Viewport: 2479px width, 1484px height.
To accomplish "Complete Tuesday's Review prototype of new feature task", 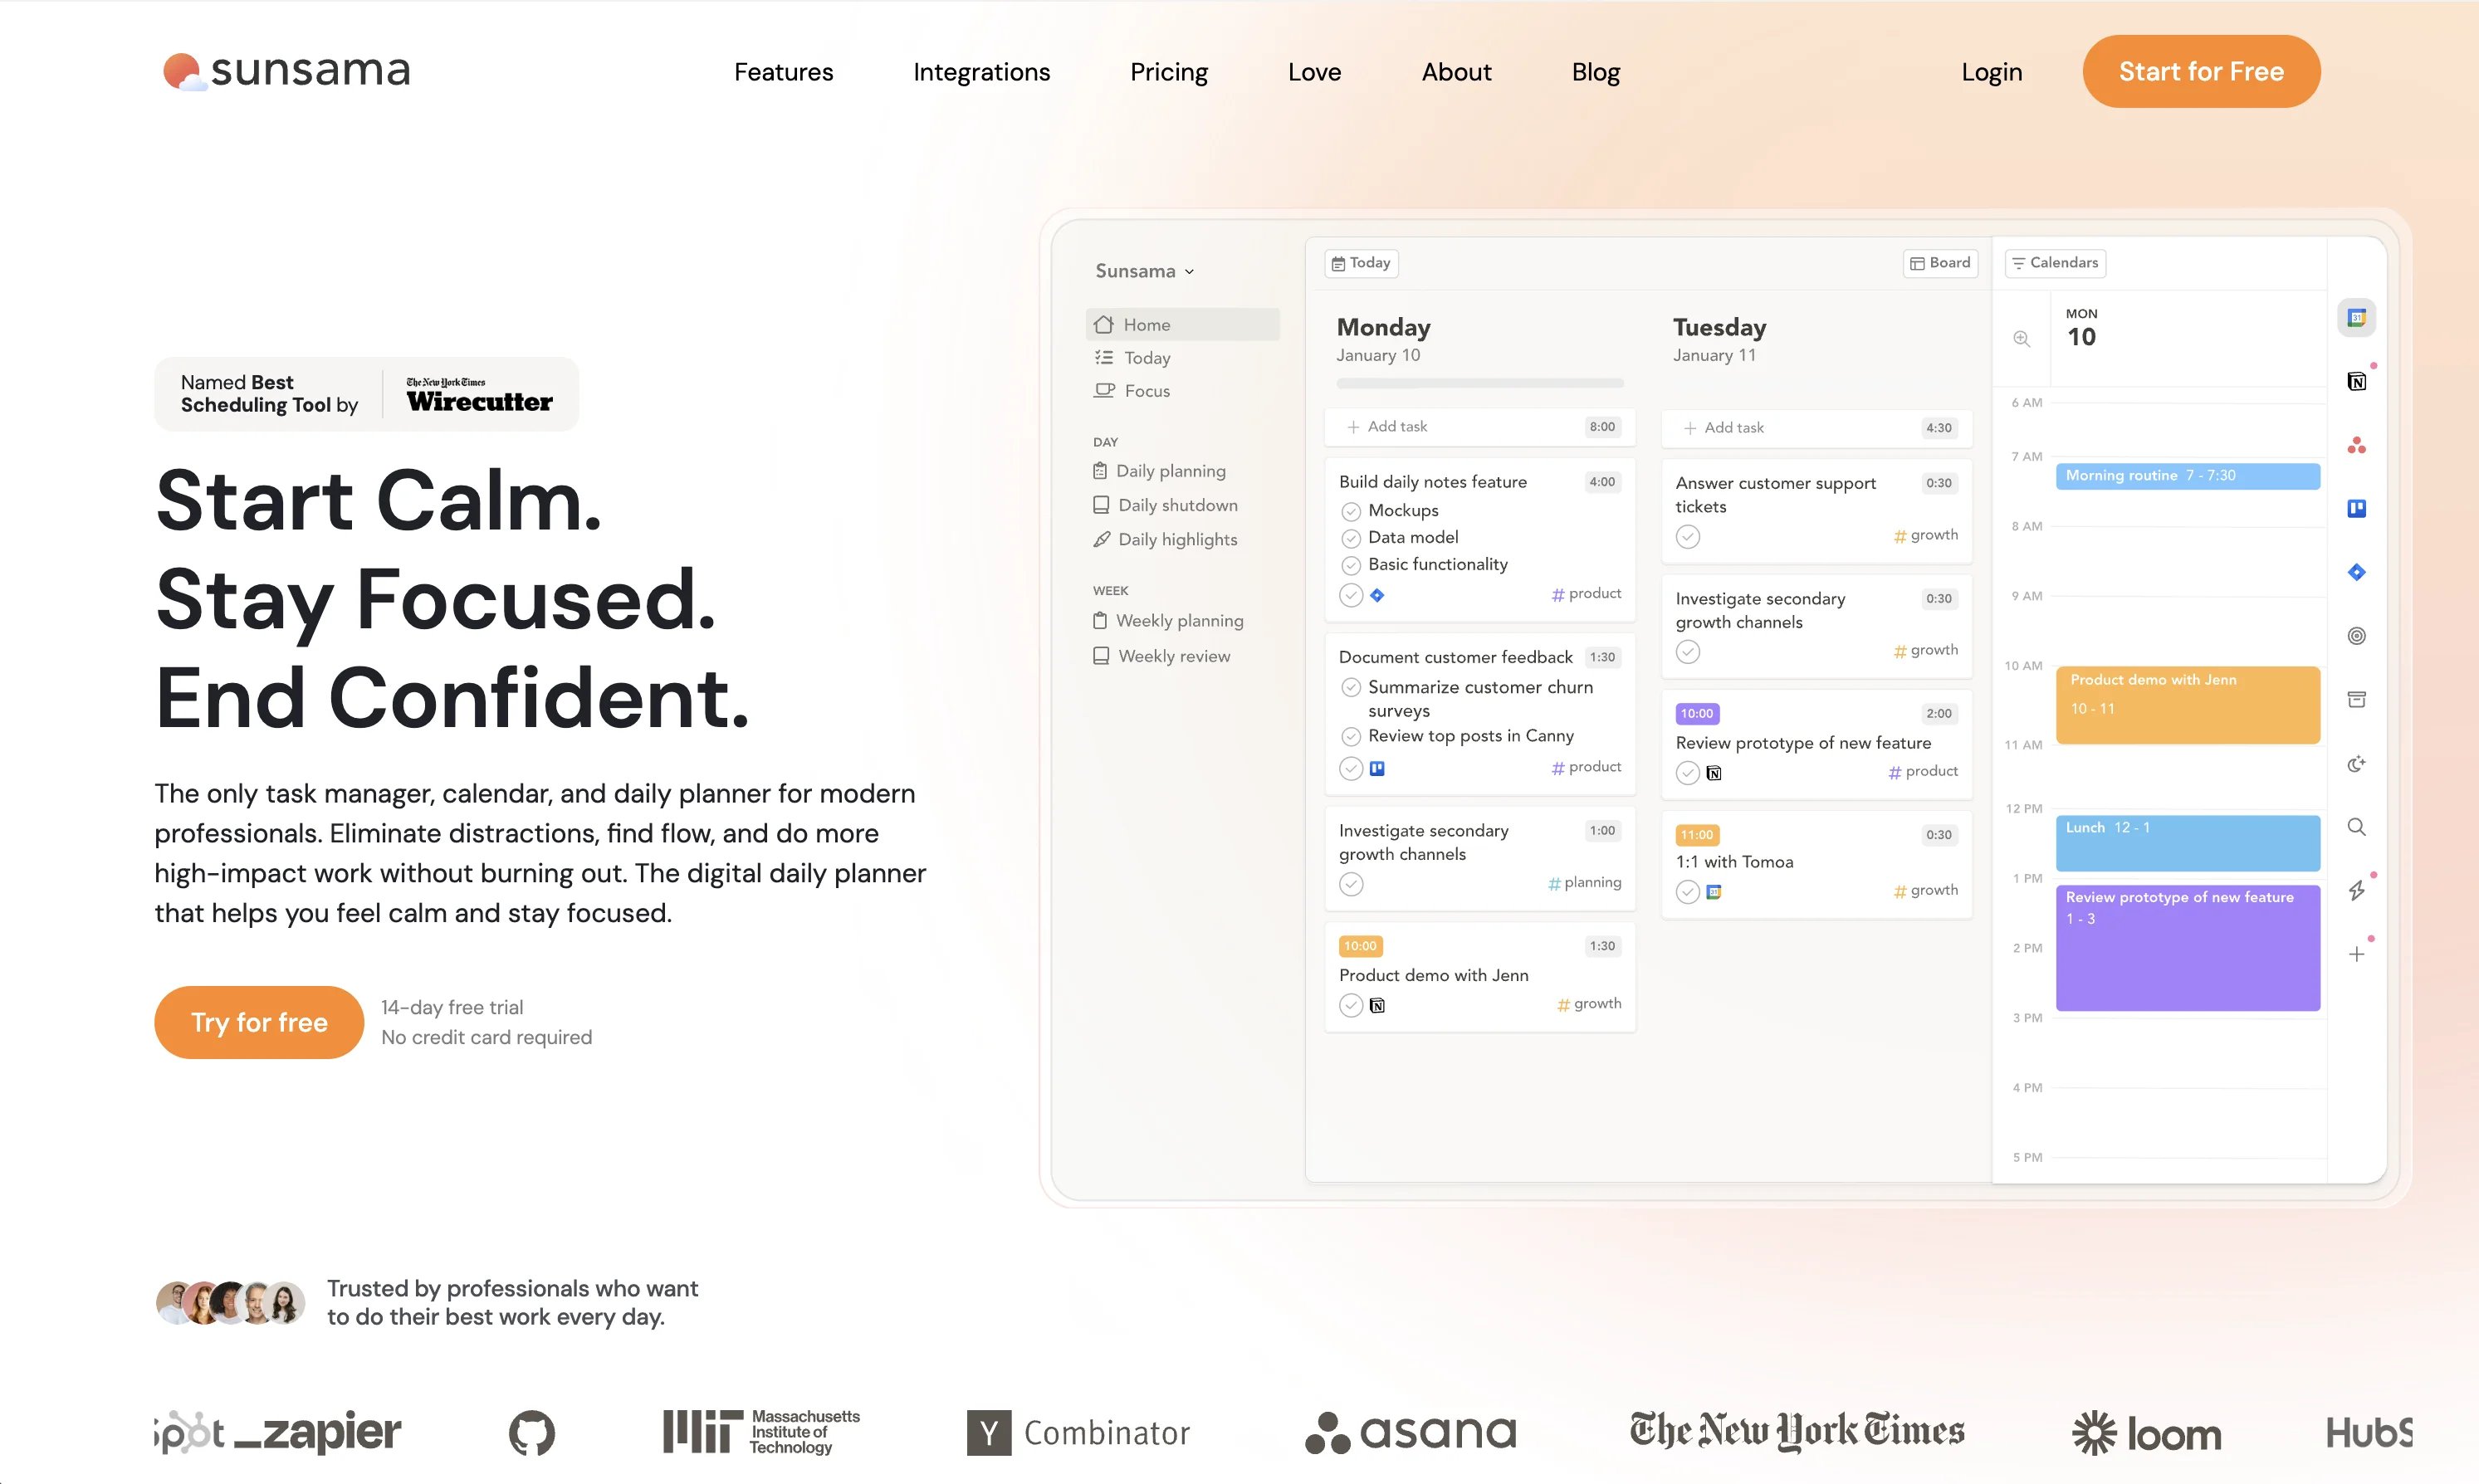I will click(x=1687, y=773).
